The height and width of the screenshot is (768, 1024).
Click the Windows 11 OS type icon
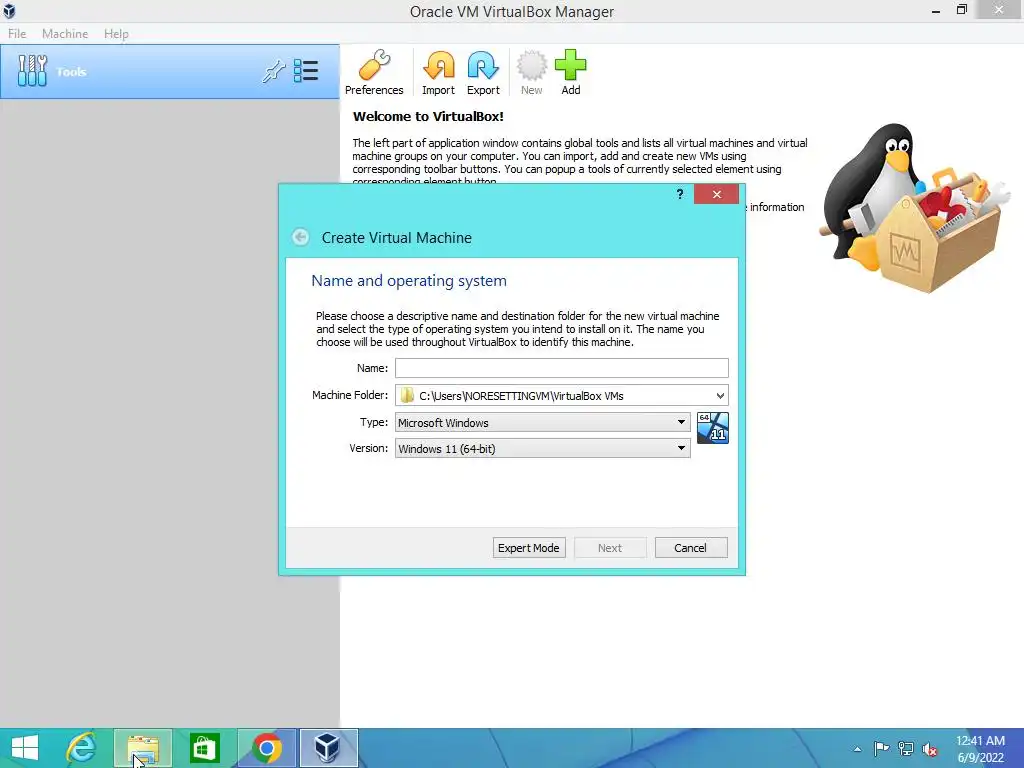[x=712, y=428]
